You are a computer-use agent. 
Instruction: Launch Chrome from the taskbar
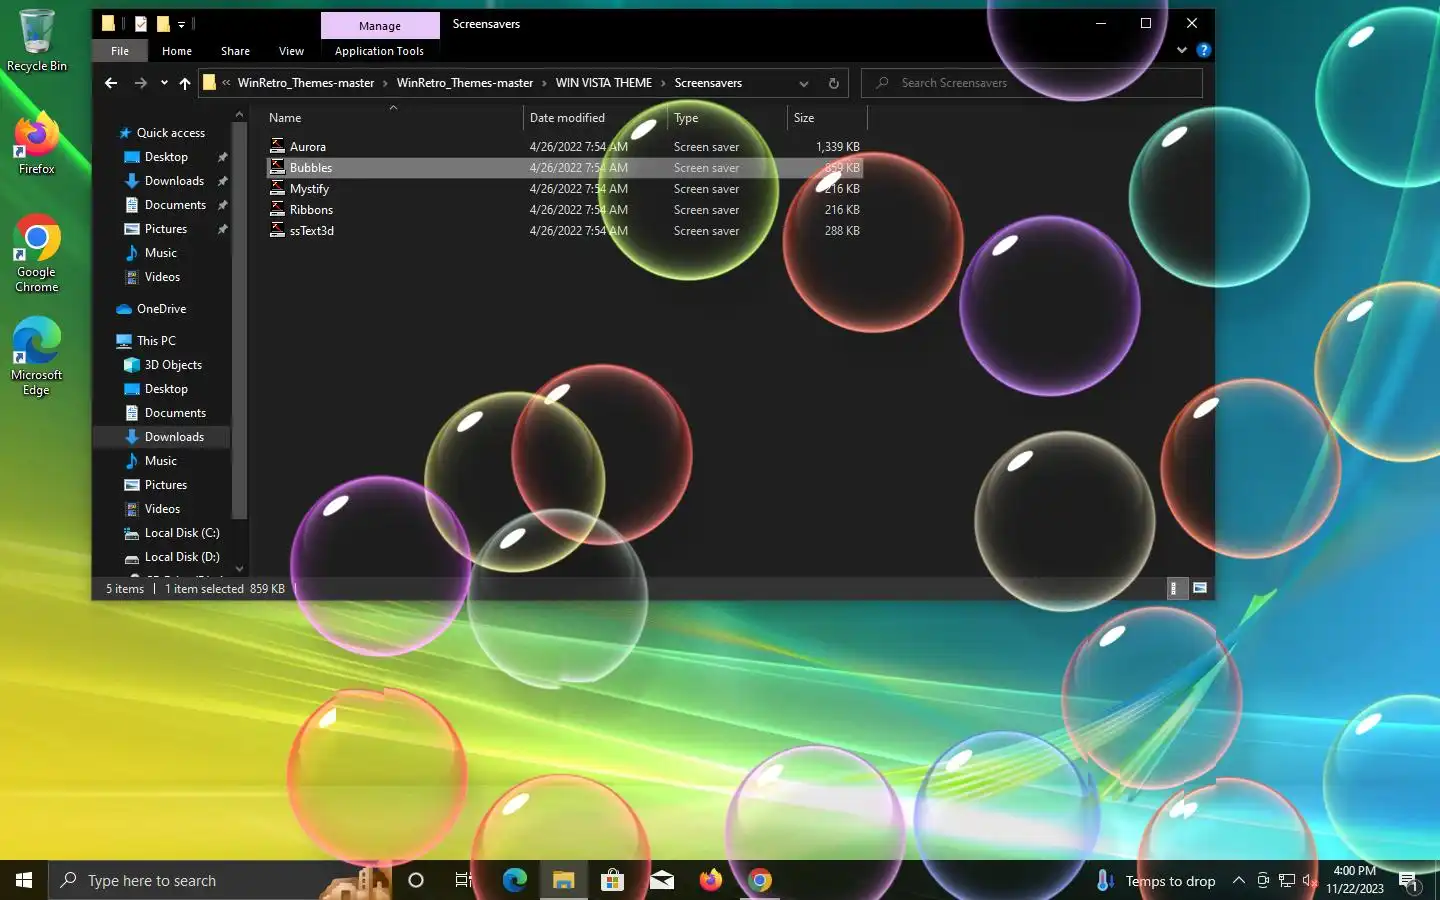pos(759,880)
